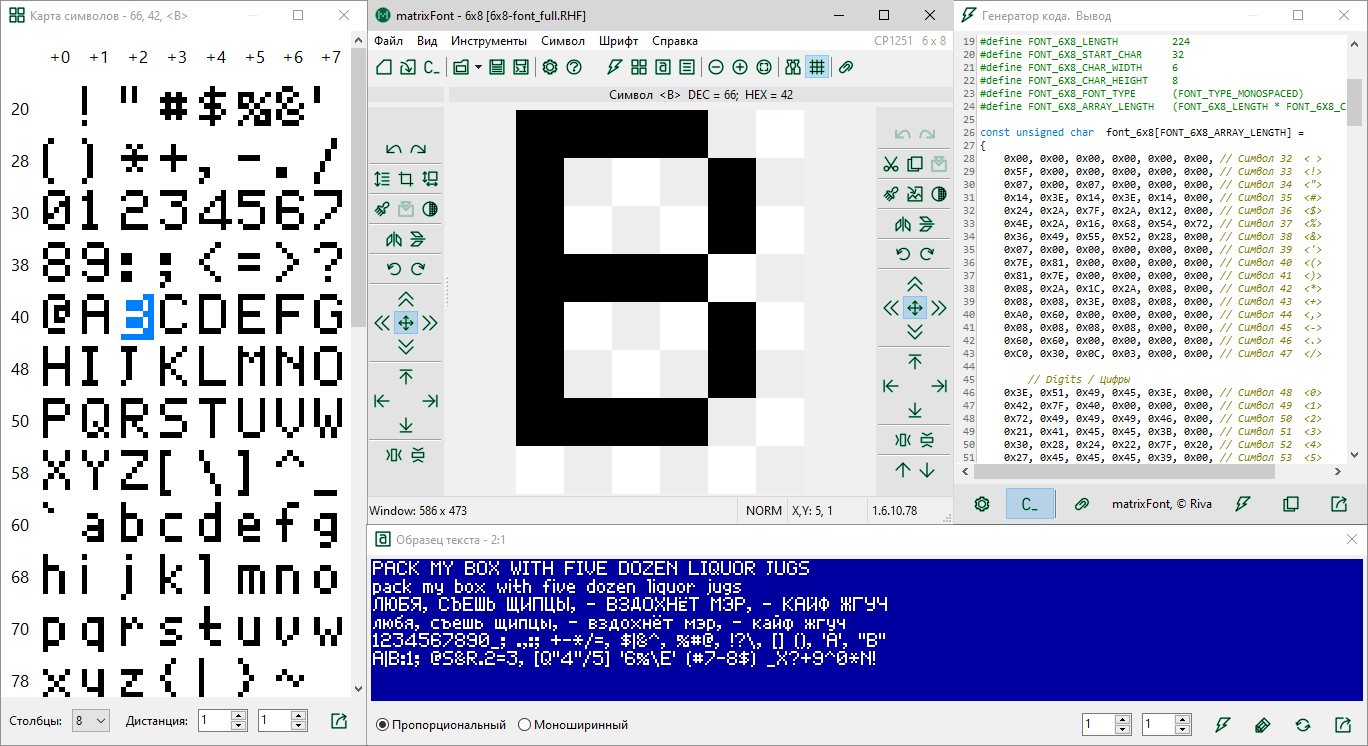Viewport: 1368px width, 746px height.
Task: Select the Моноширинный radio button
Action: (525, 725)
